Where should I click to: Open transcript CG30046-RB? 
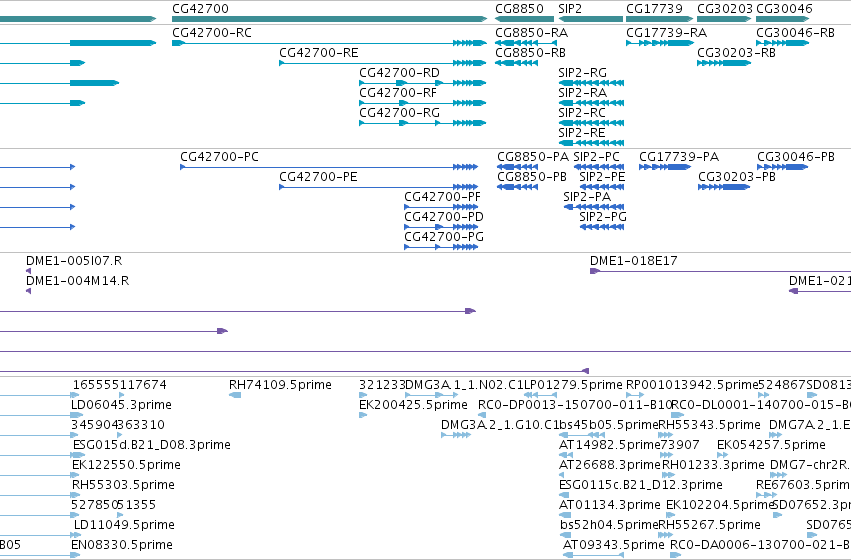(782, 43)
